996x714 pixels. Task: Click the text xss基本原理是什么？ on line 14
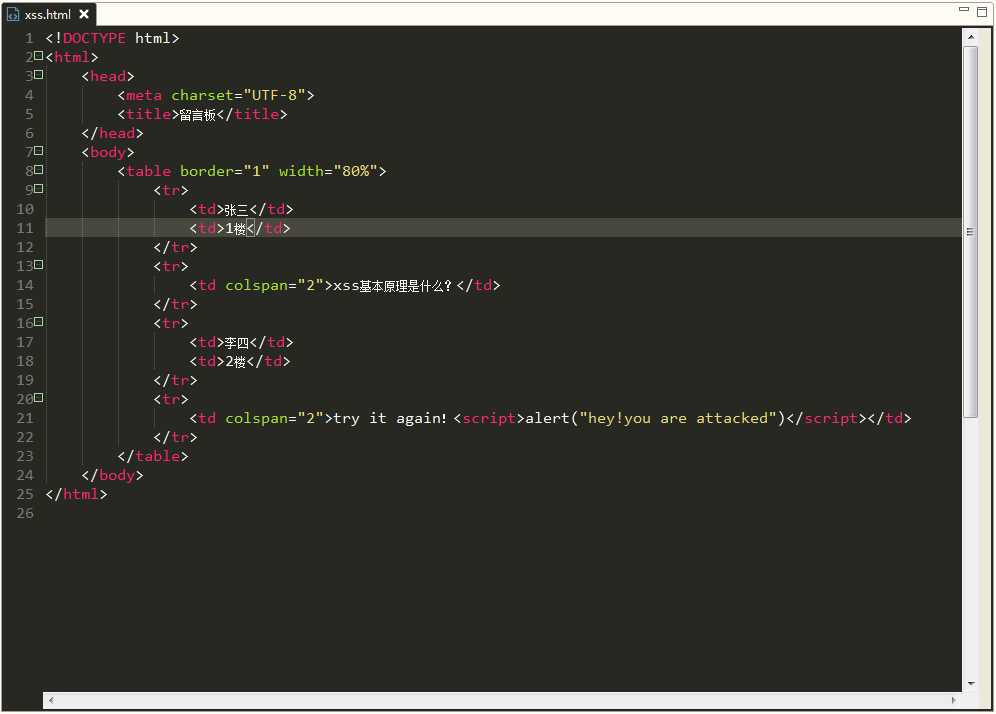[393, 285]
